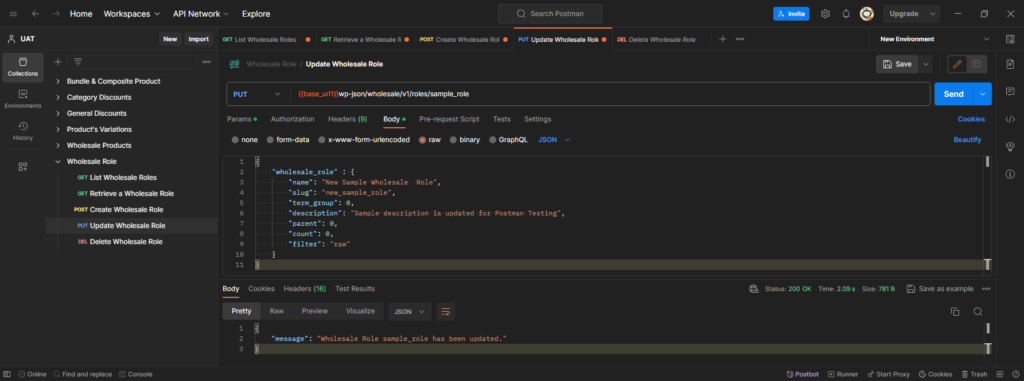Image resolution: width=1024 pixels, height=381 pixels.
Task: Open the code snippet icon
Action: point(1010,119)
